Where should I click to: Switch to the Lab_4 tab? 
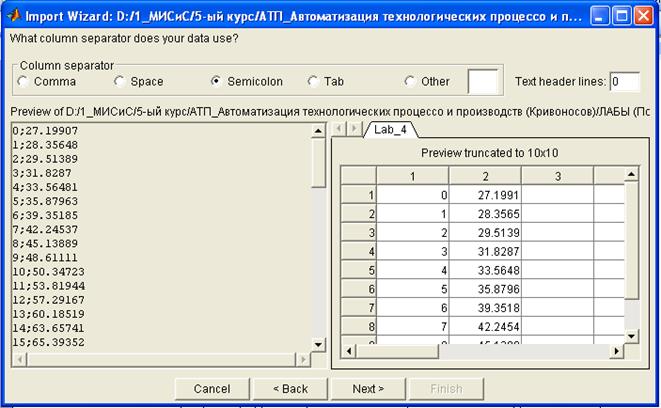(389, 130)
